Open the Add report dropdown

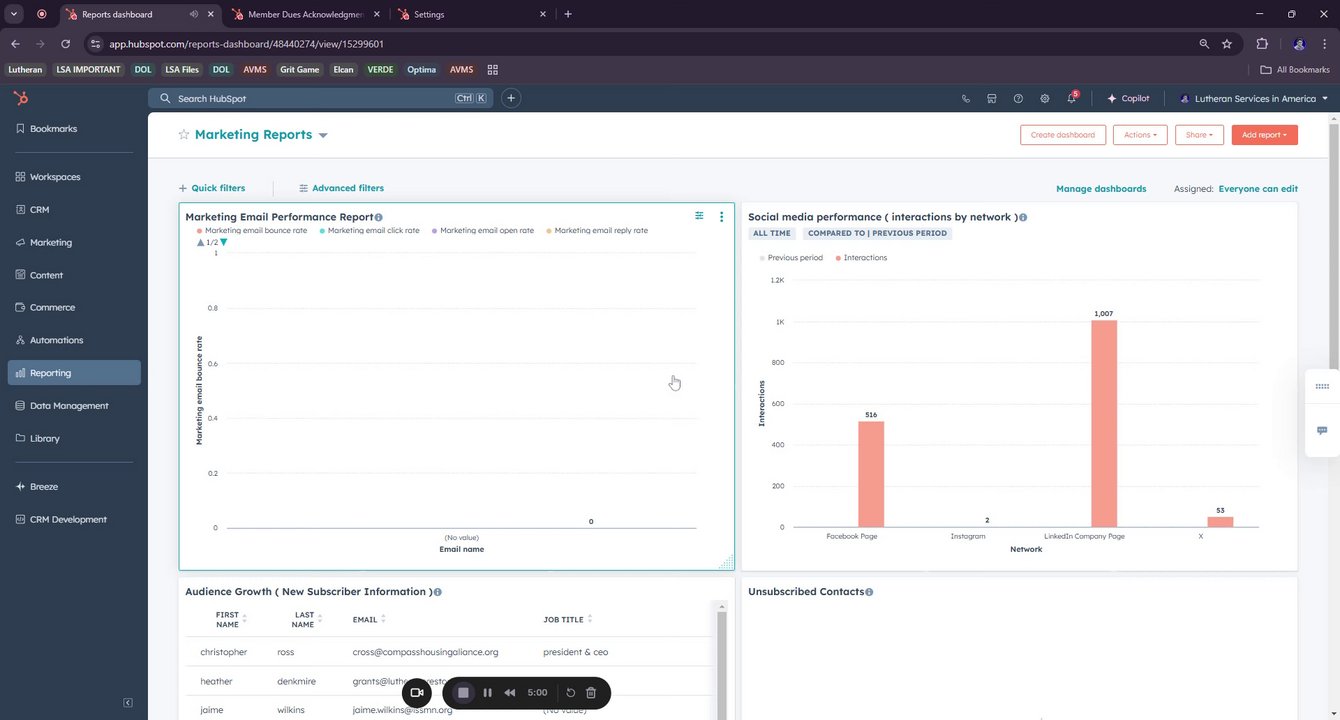[1264, 135]
